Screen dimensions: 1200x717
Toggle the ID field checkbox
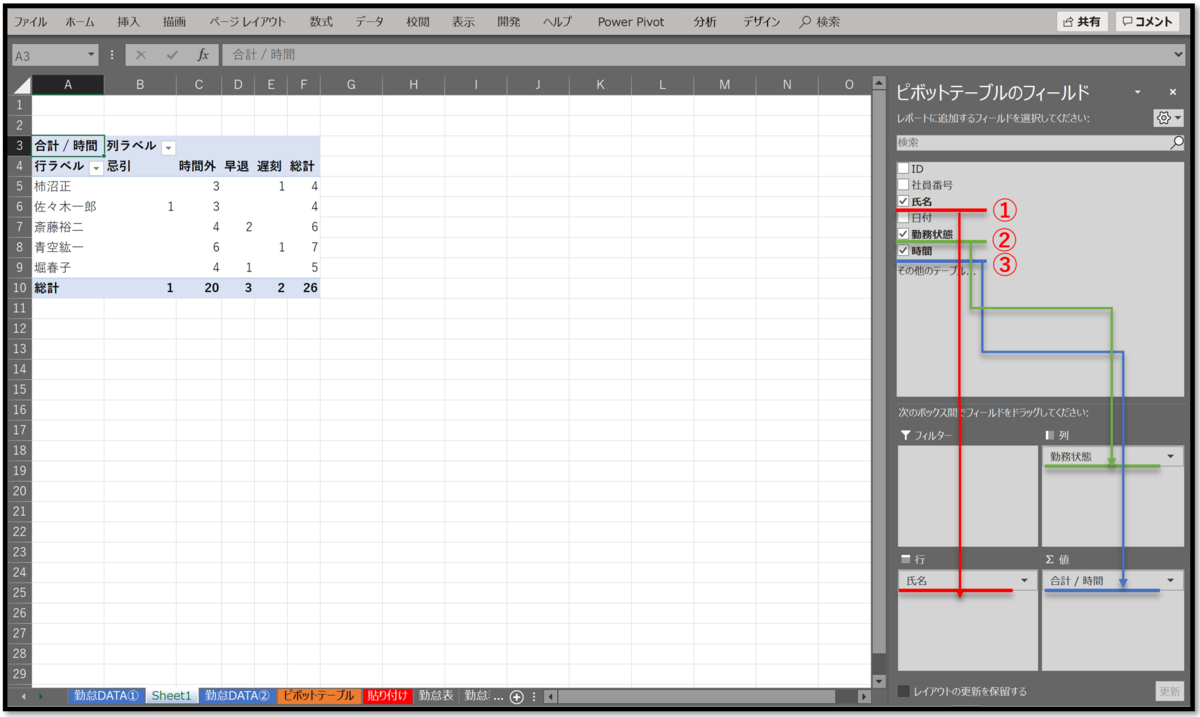click(x=904, y=169)
